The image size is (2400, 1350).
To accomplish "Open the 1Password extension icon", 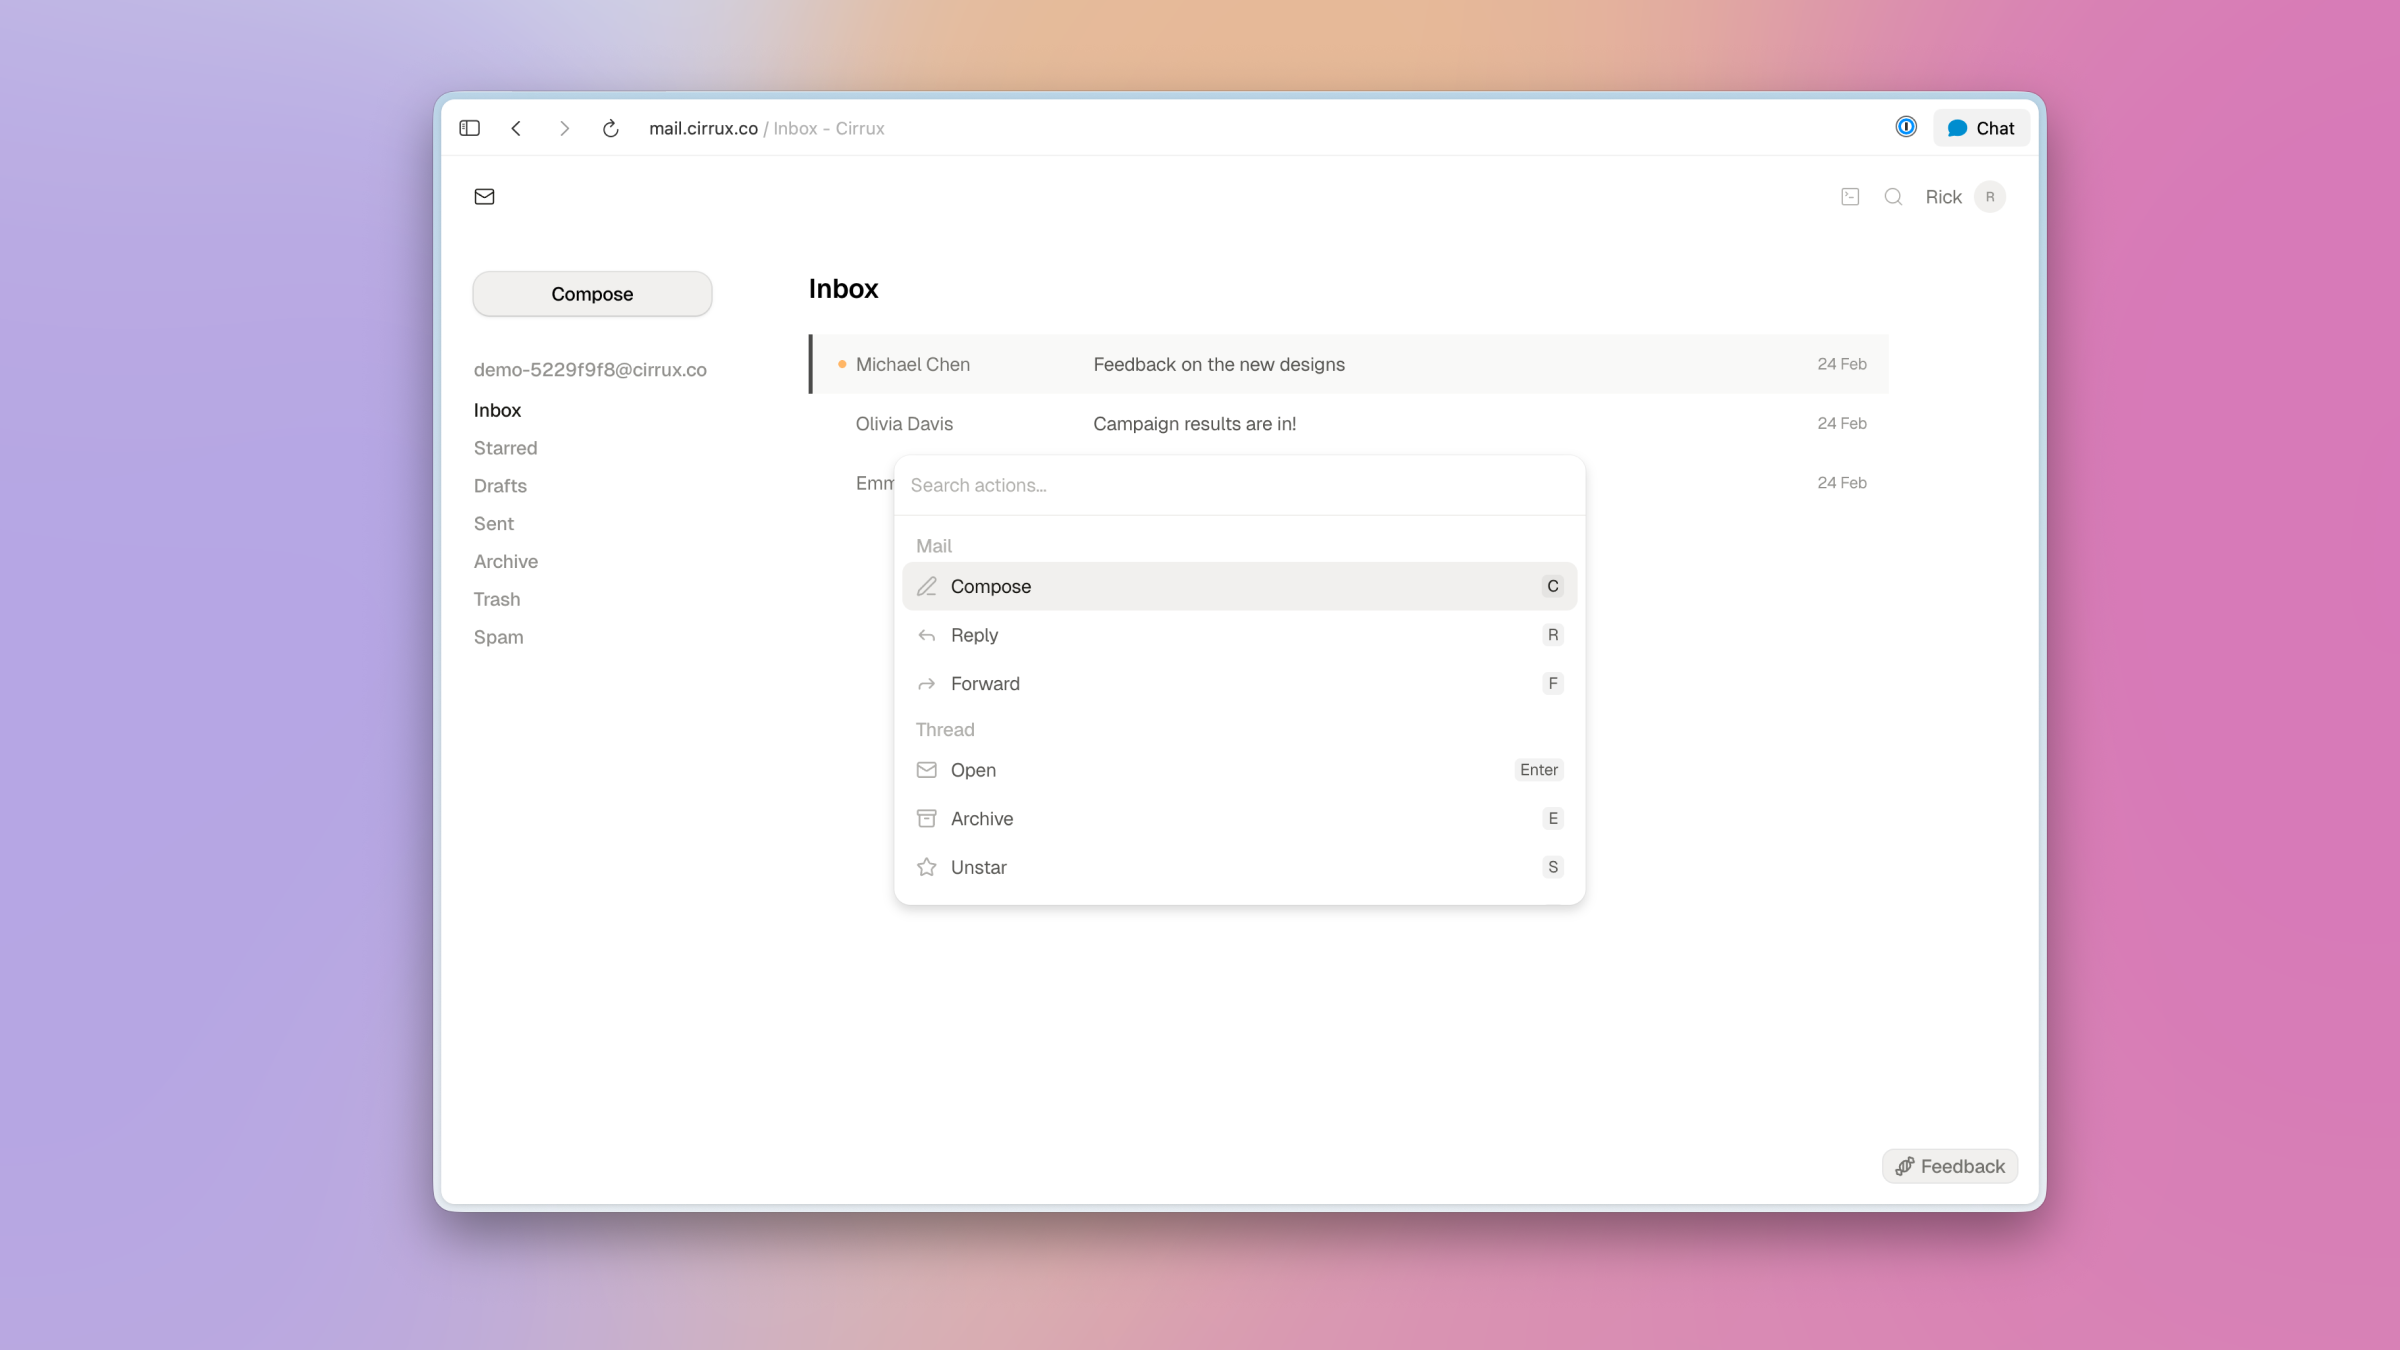I will point(1906,127).
